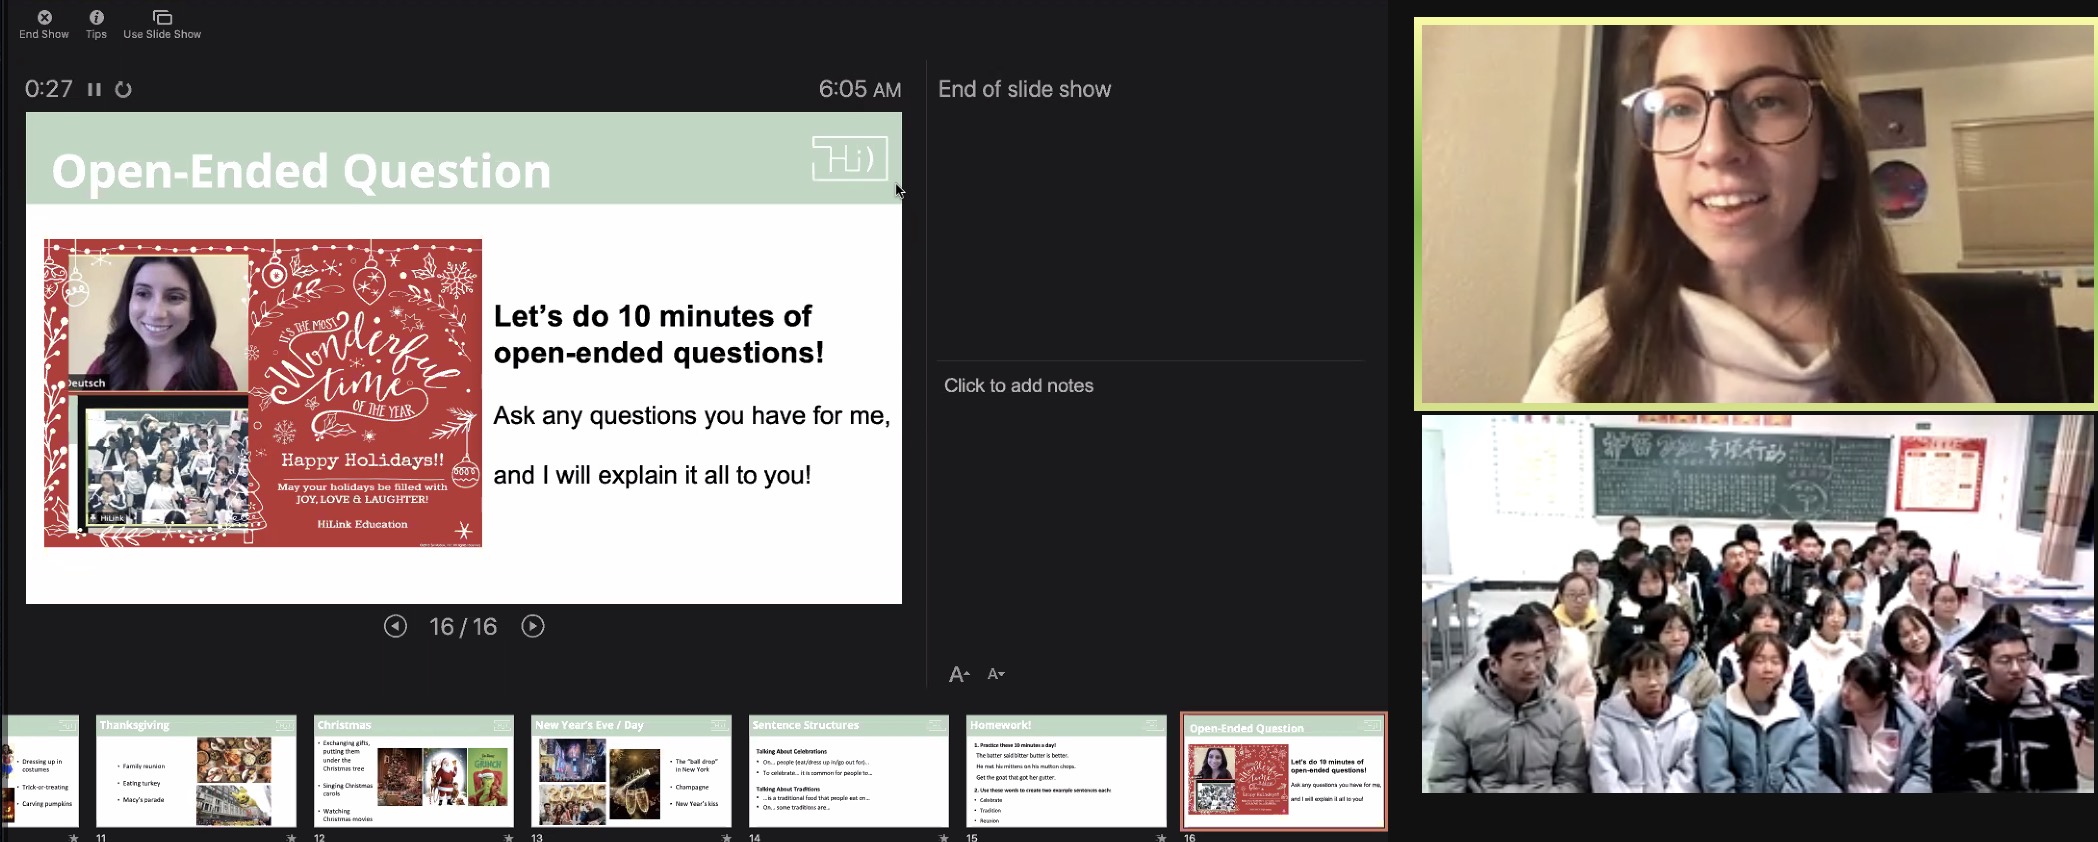The width and height of the screenshot is (2098, 842).
Task: Click the 16 / 16 slide counter
Action: point(463,627)
